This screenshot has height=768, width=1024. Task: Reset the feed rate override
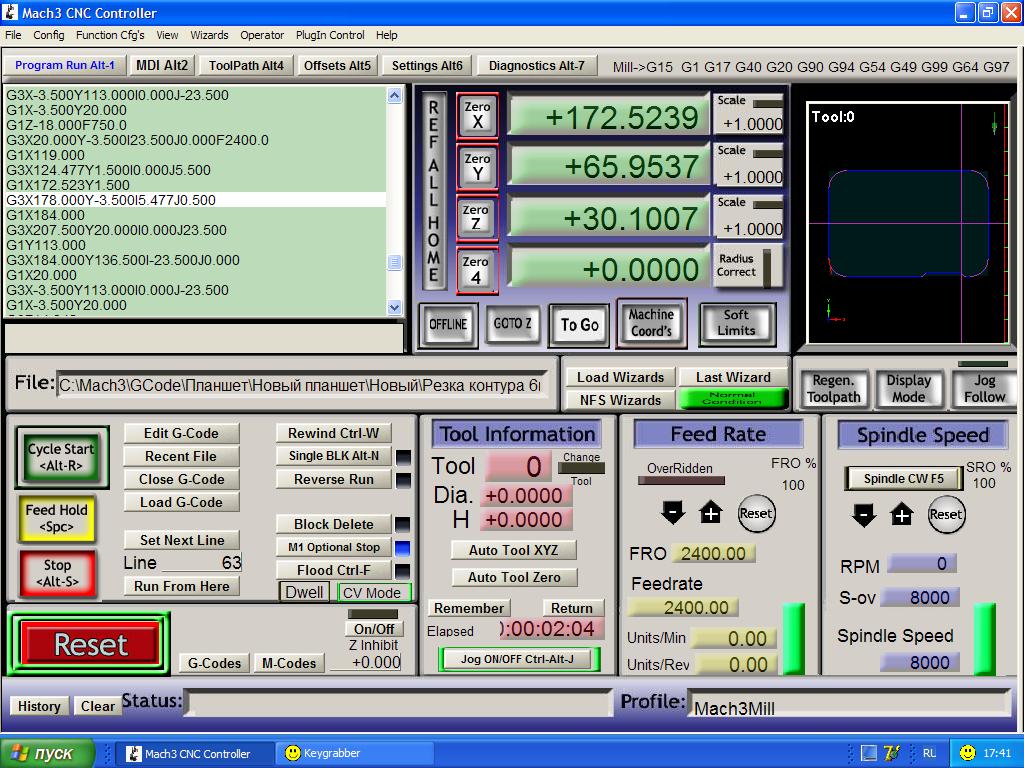coord(756,513)
